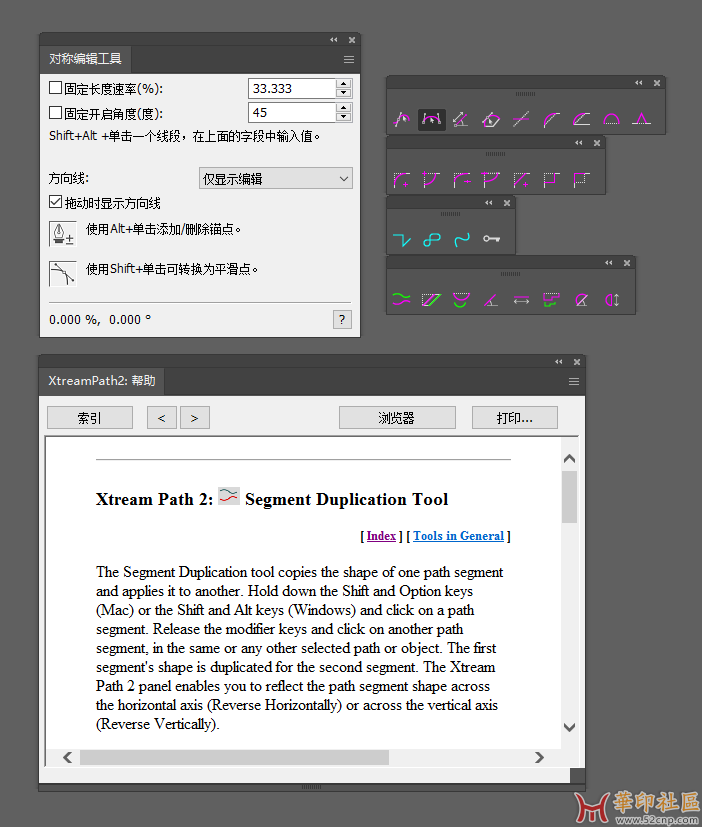
Task: Uncheck 拖动时显示方向线 checkbox
Action: pos(55,201)
